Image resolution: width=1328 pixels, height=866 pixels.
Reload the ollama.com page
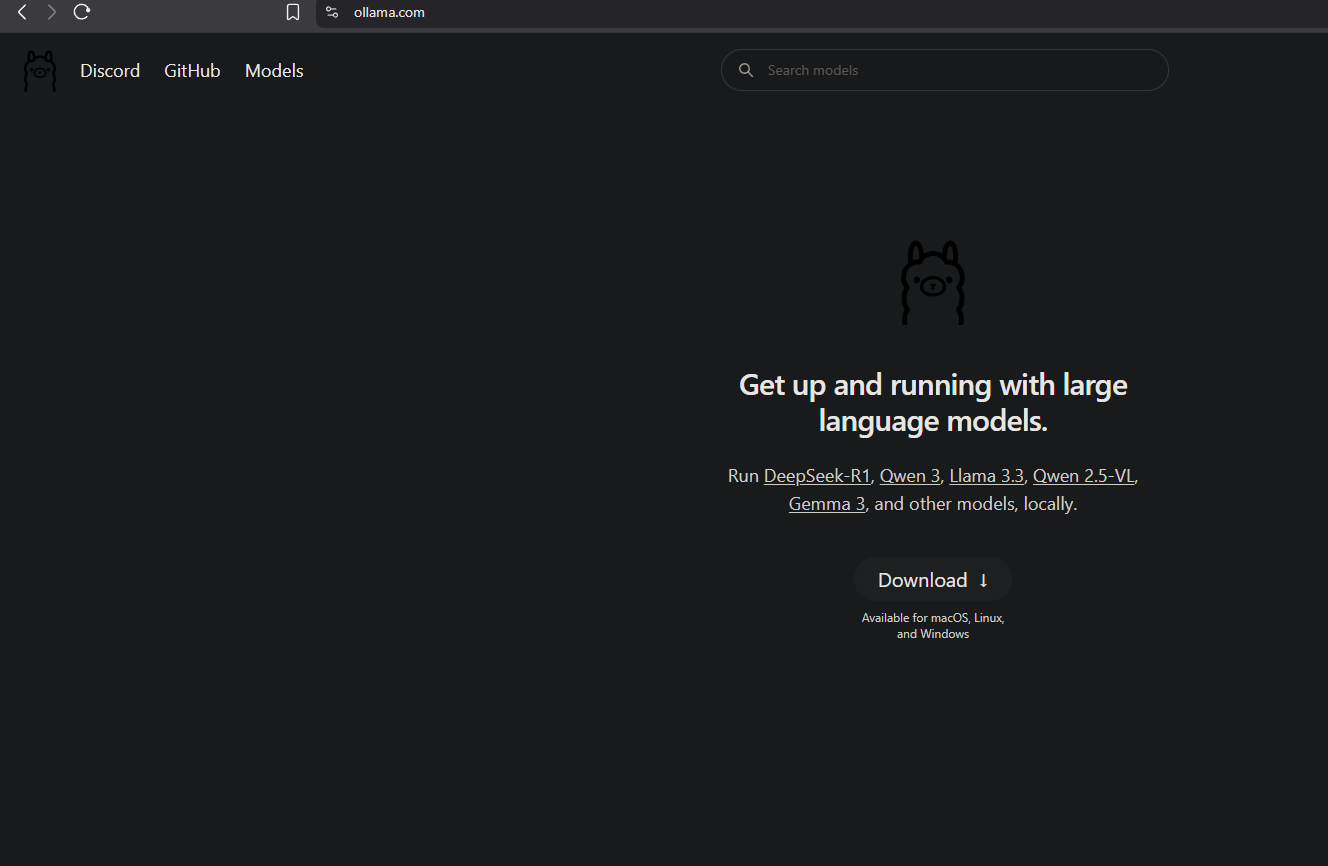[82, 12]
